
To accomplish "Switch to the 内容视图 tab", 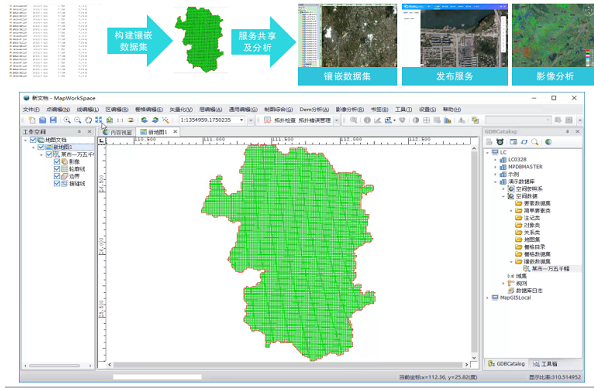I will (x=118, y=132).
